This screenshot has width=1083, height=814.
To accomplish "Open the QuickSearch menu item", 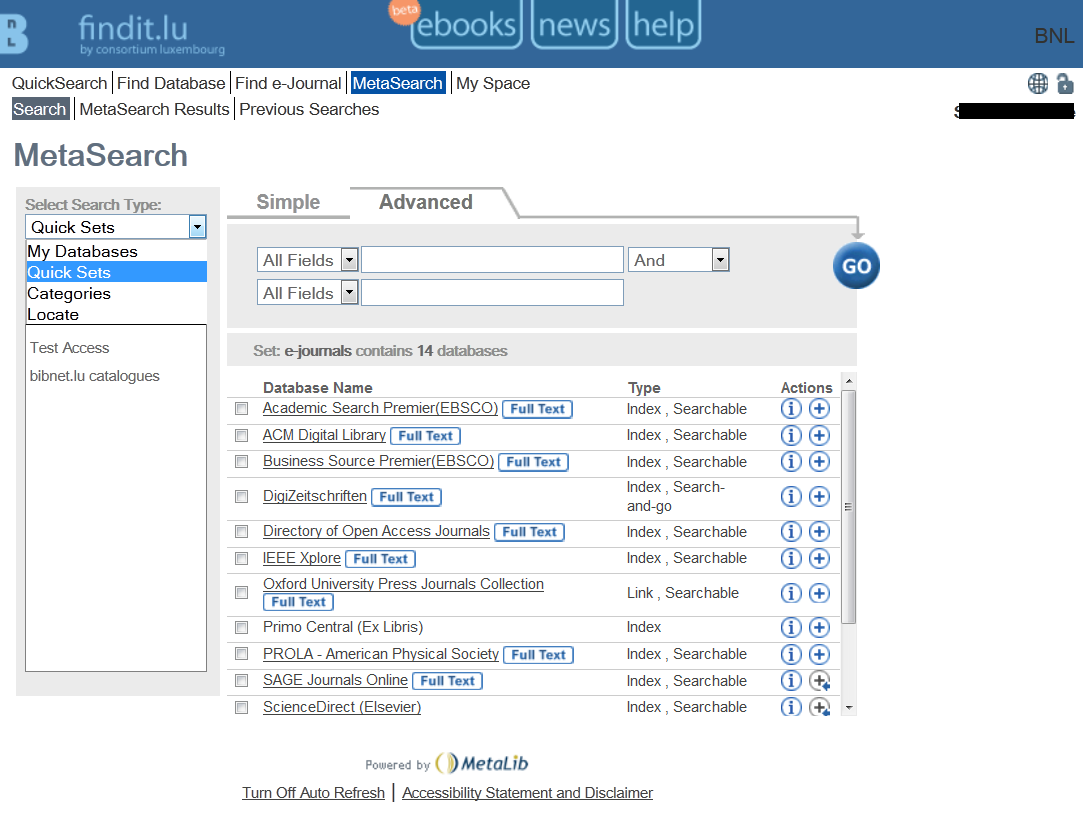I will [59, 84].
